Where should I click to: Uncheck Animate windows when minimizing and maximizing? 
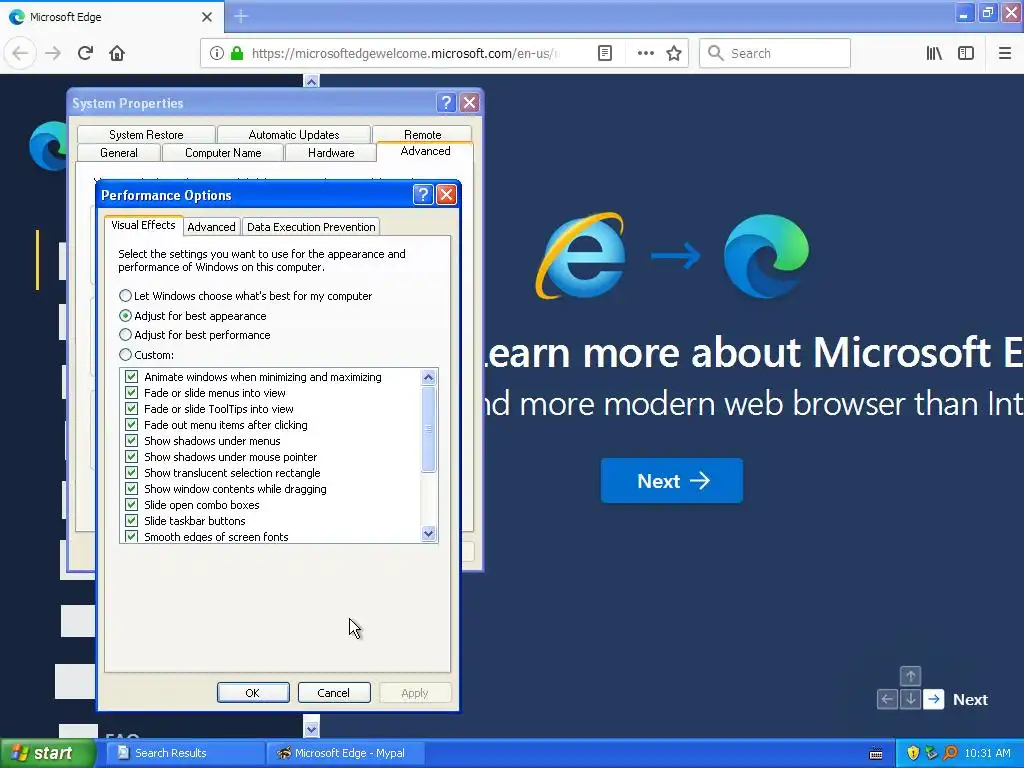(131, 377)
